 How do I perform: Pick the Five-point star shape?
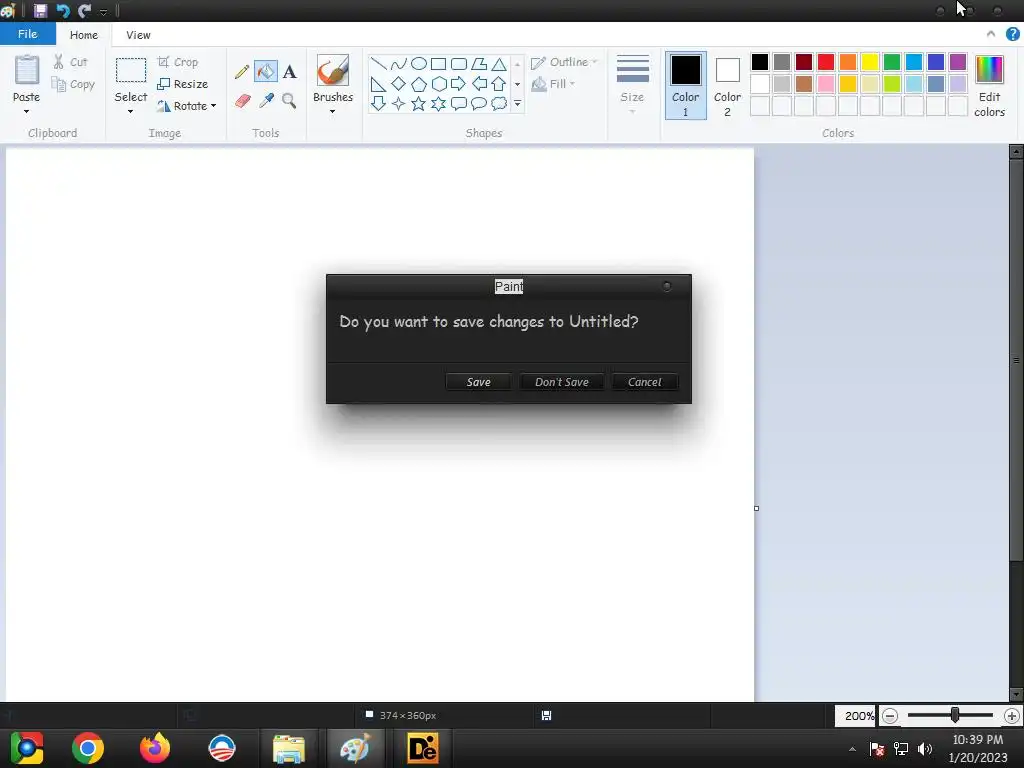419,103
